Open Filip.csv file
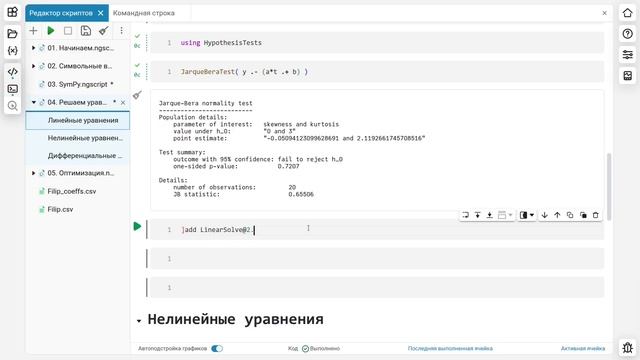The height and width of the screenshot is (360, 640). click(x=60, y=209)
